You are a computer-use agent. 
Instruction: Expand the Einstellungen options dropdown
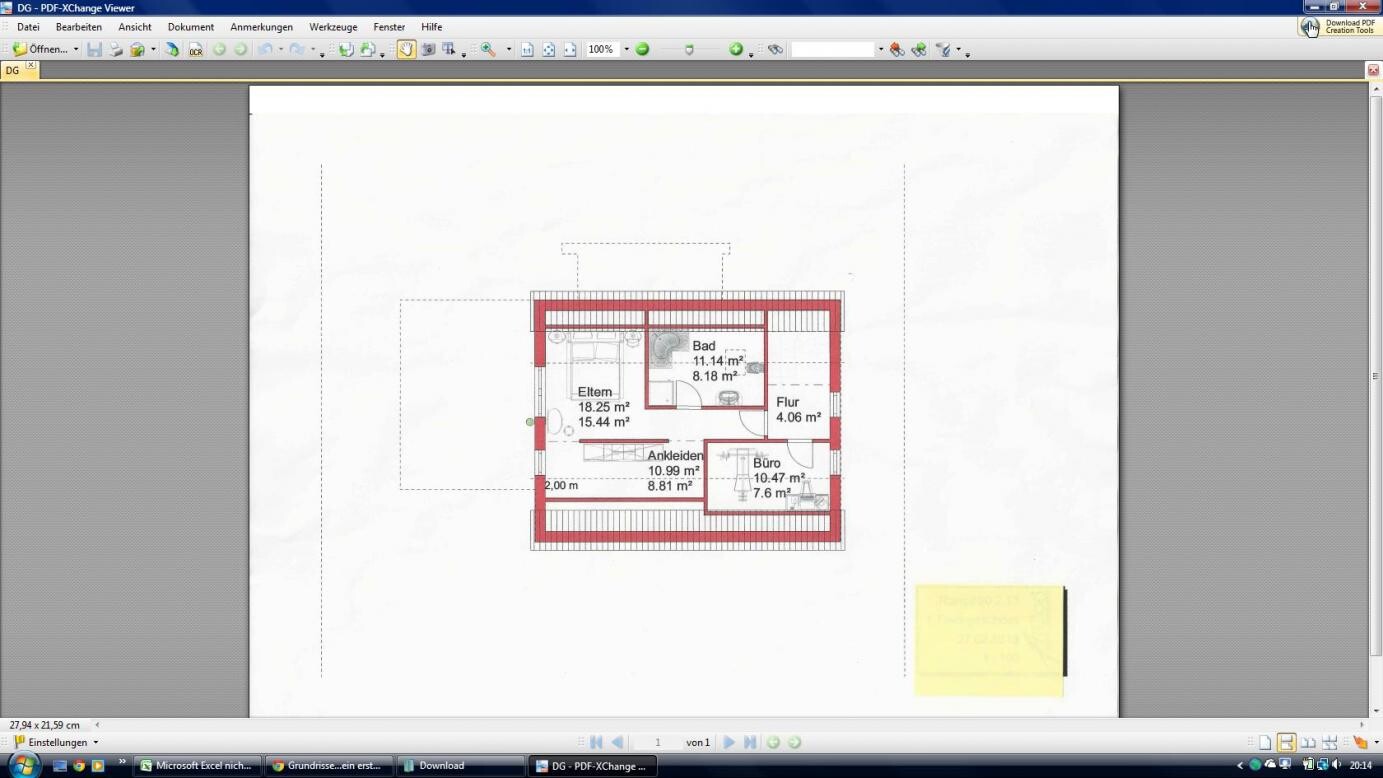coord(96,742)
